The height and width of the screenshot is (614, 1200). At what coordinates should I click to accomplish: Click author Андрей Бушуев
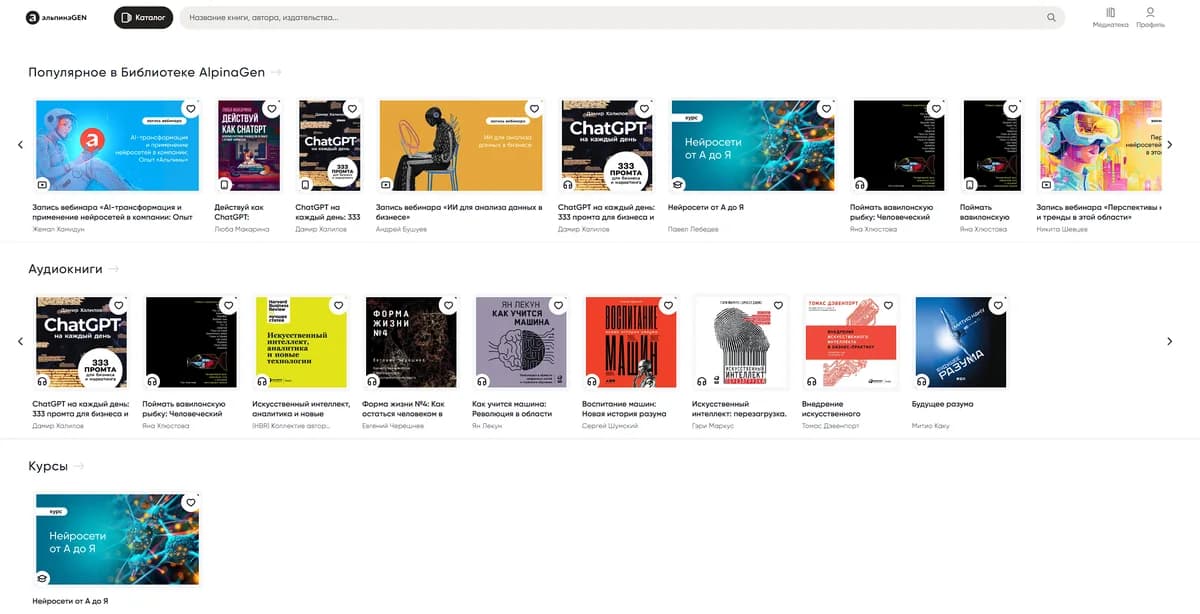(401, 229)
